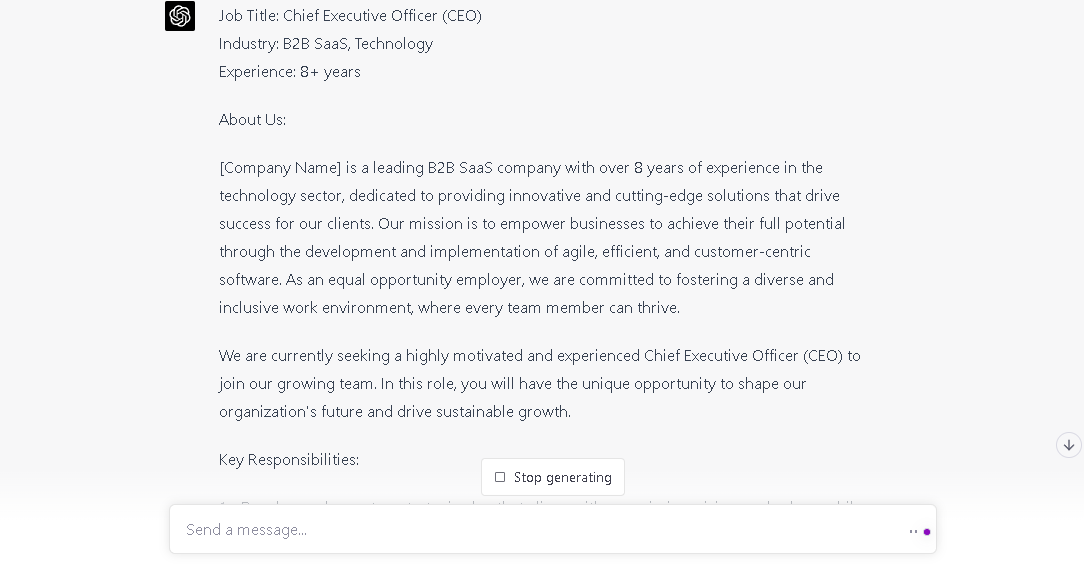Click the phrase 'equal opportunity employer'

(424, 280)
